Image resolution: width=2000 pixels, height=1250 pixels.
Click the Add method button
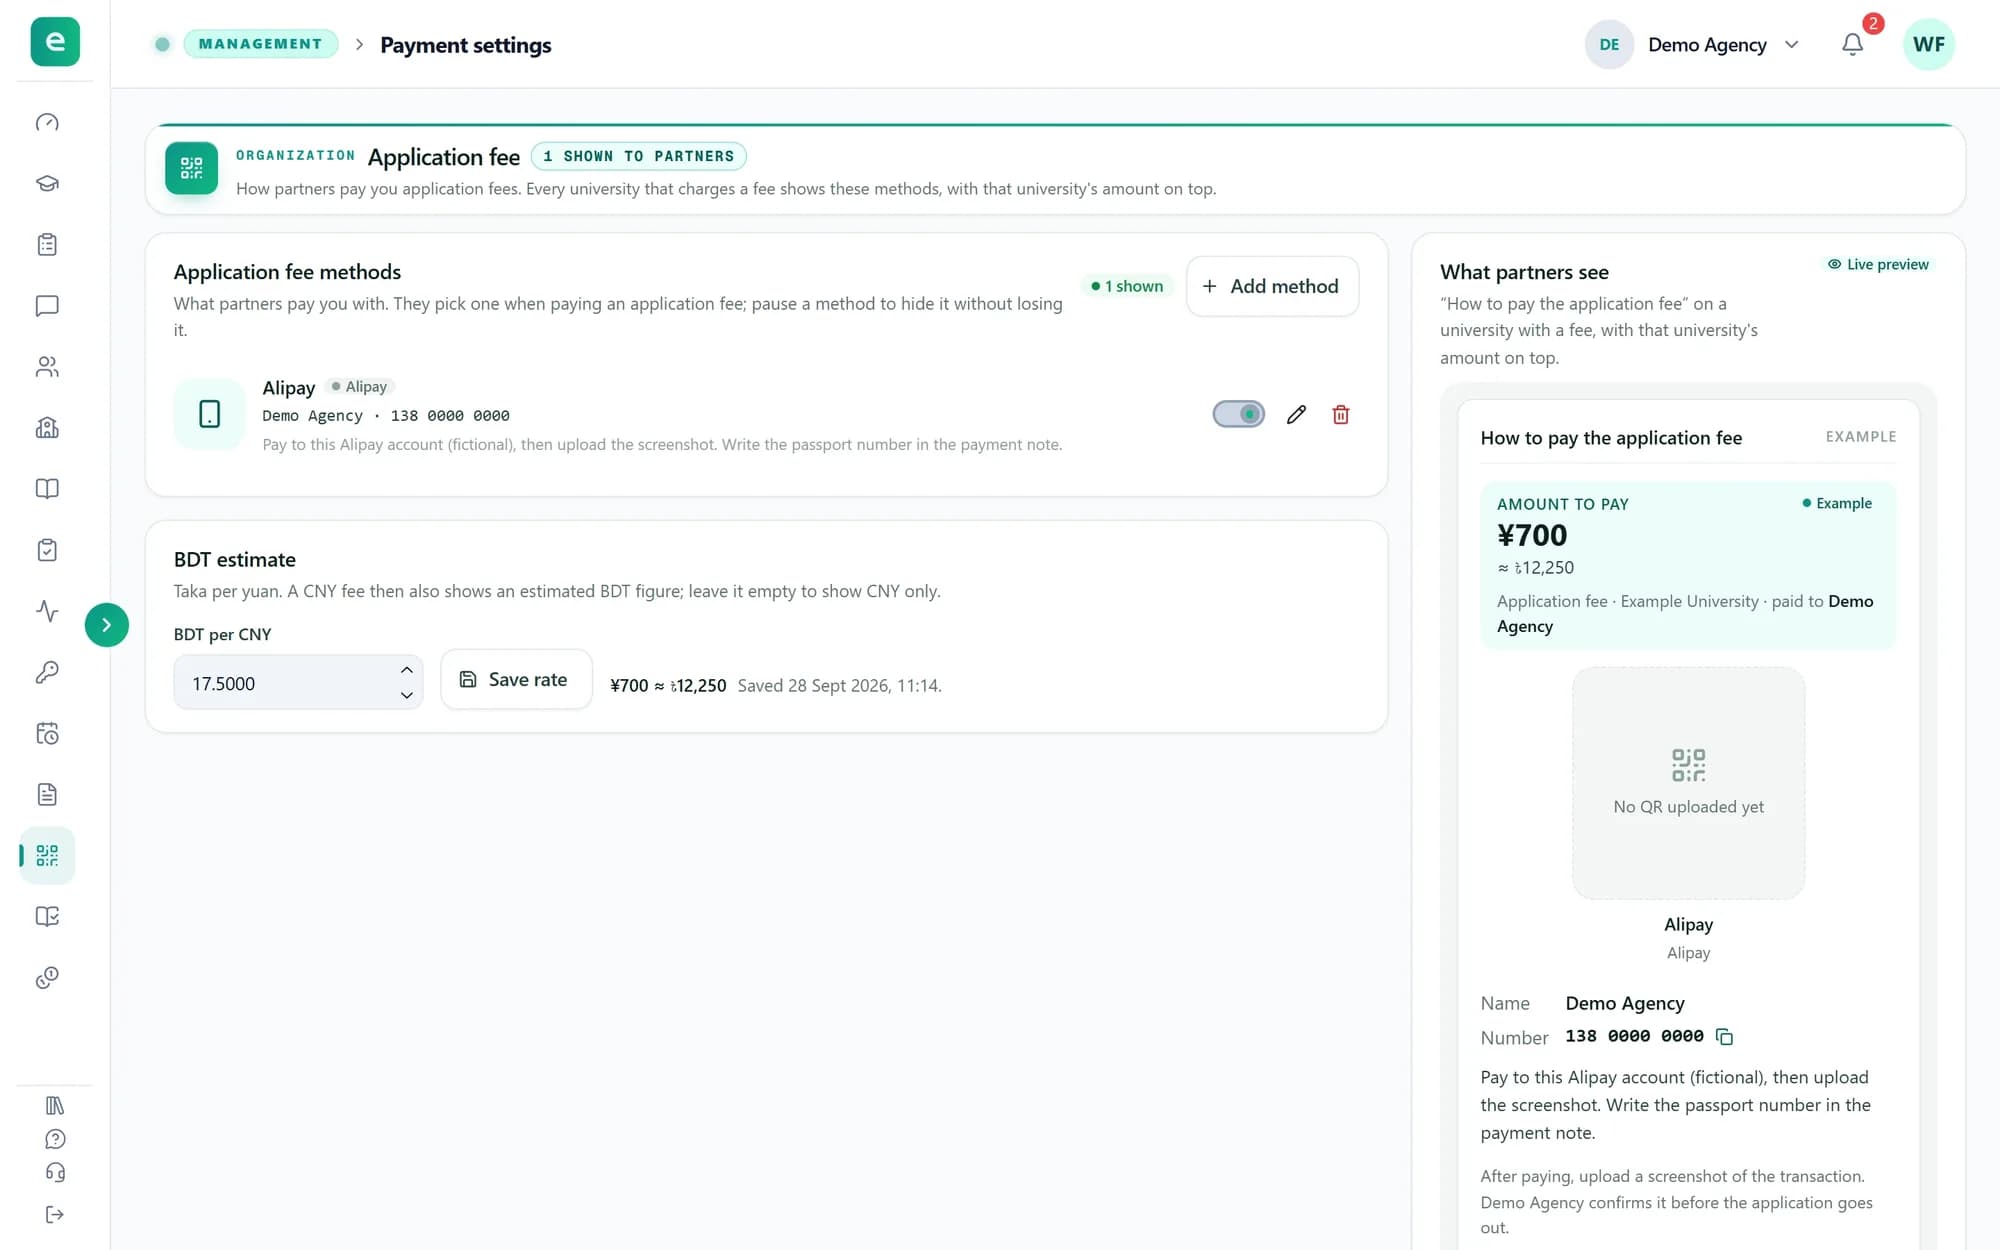(x=1272, y=286)
